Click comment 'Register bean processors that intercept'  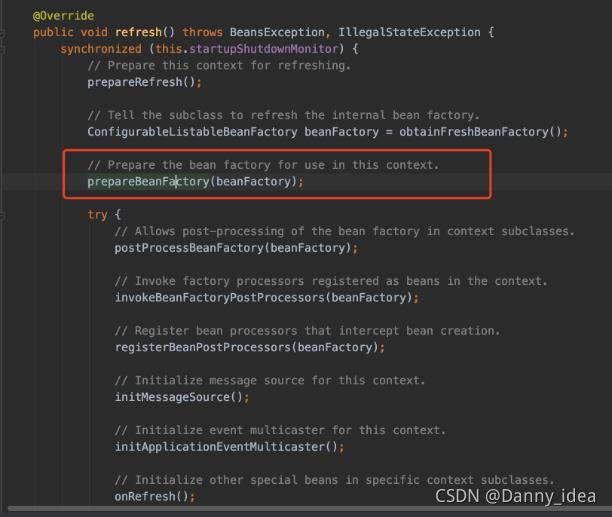[307, 331]
